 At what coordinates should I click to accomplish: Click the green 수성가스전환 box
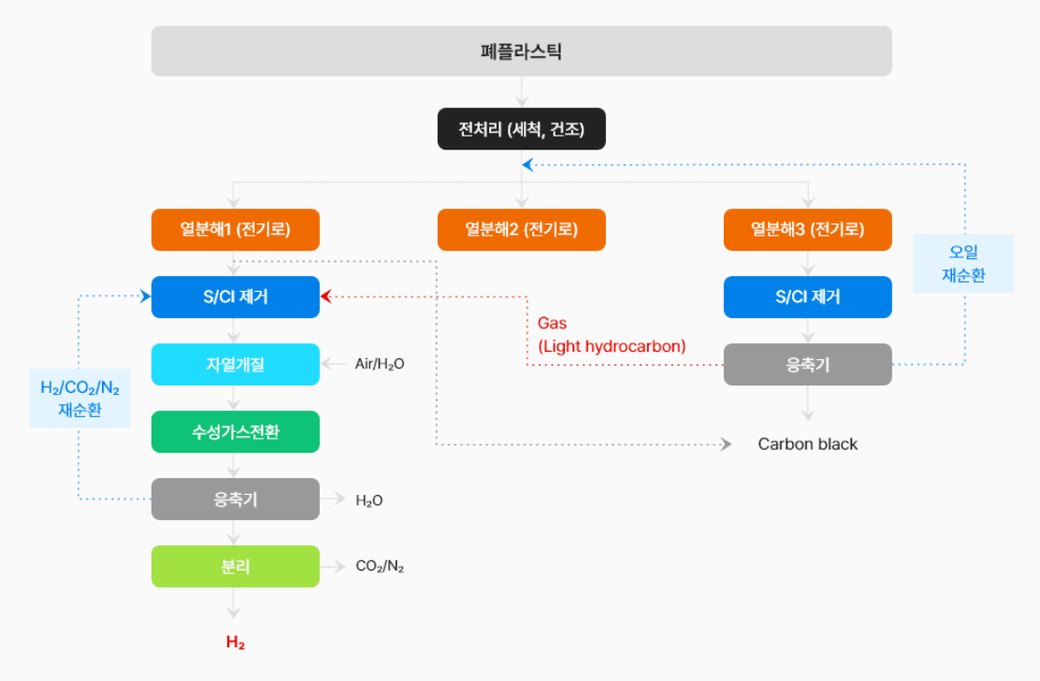(235, 432)
